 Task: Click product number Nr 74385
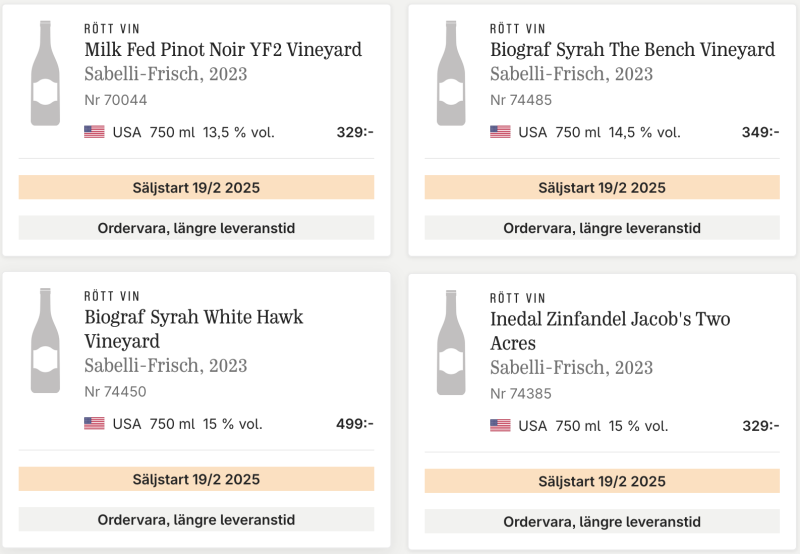pos(521,394)
